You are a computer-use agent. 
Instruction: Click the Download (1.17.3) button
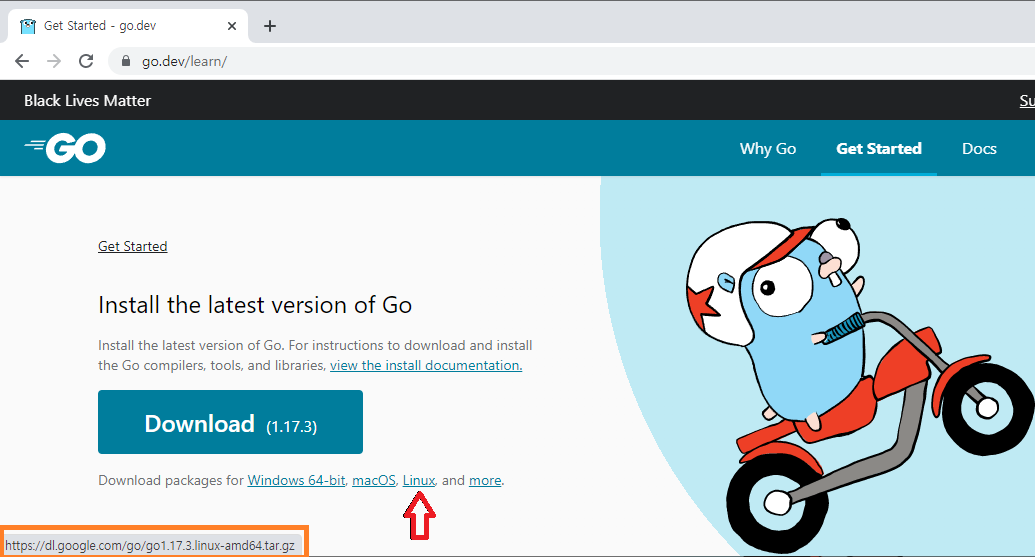[x=230, y=422]
